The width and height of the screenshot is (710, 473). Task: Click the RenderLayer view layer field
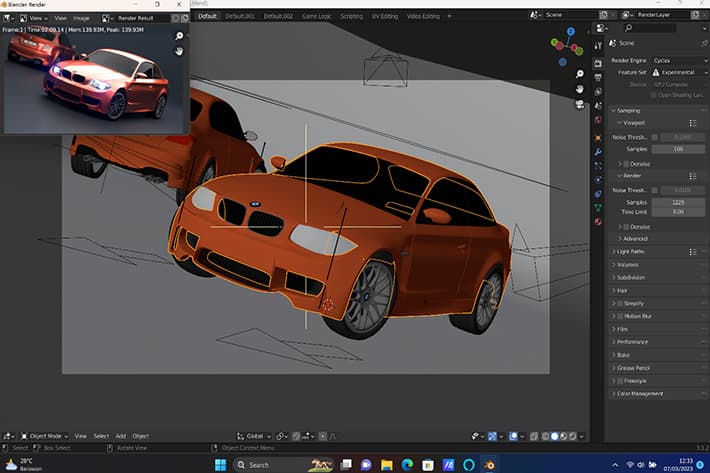pos(661,15)
